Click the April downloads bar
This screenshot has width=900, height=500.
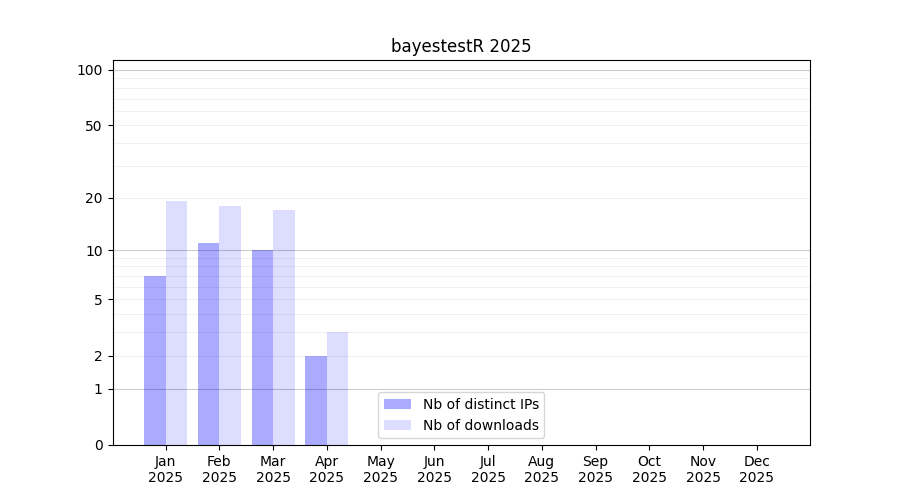click(x=337, y=388)
